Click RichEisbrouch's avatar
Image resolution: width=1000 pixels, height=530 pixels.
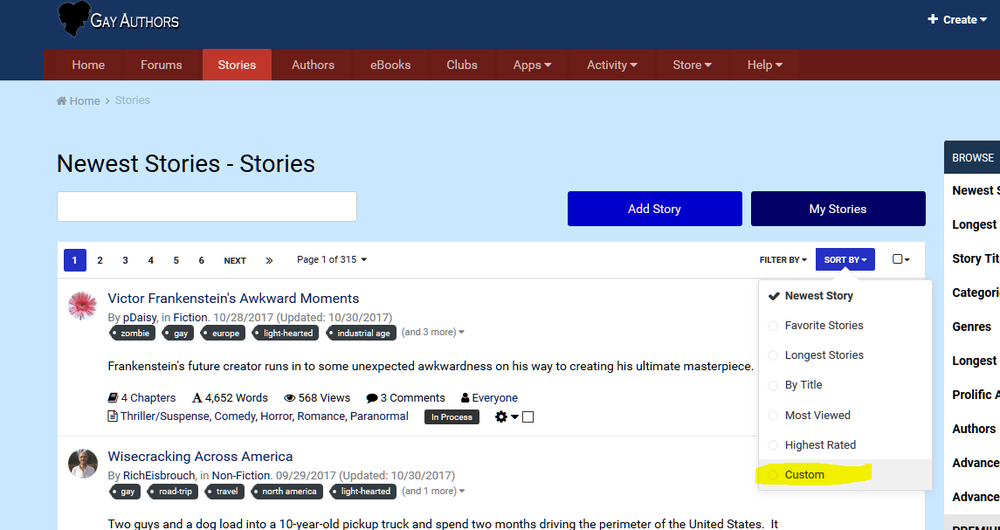[x=83, y=464]
